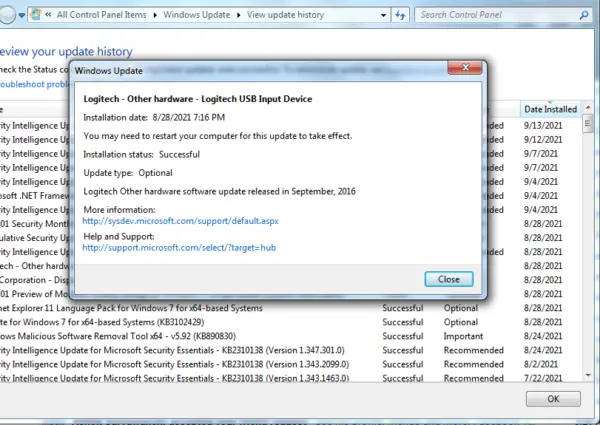This screenshot has height=425, width=600.
Task: Click the Control Panel icon in address bar
Action: (x=36, y=15)
